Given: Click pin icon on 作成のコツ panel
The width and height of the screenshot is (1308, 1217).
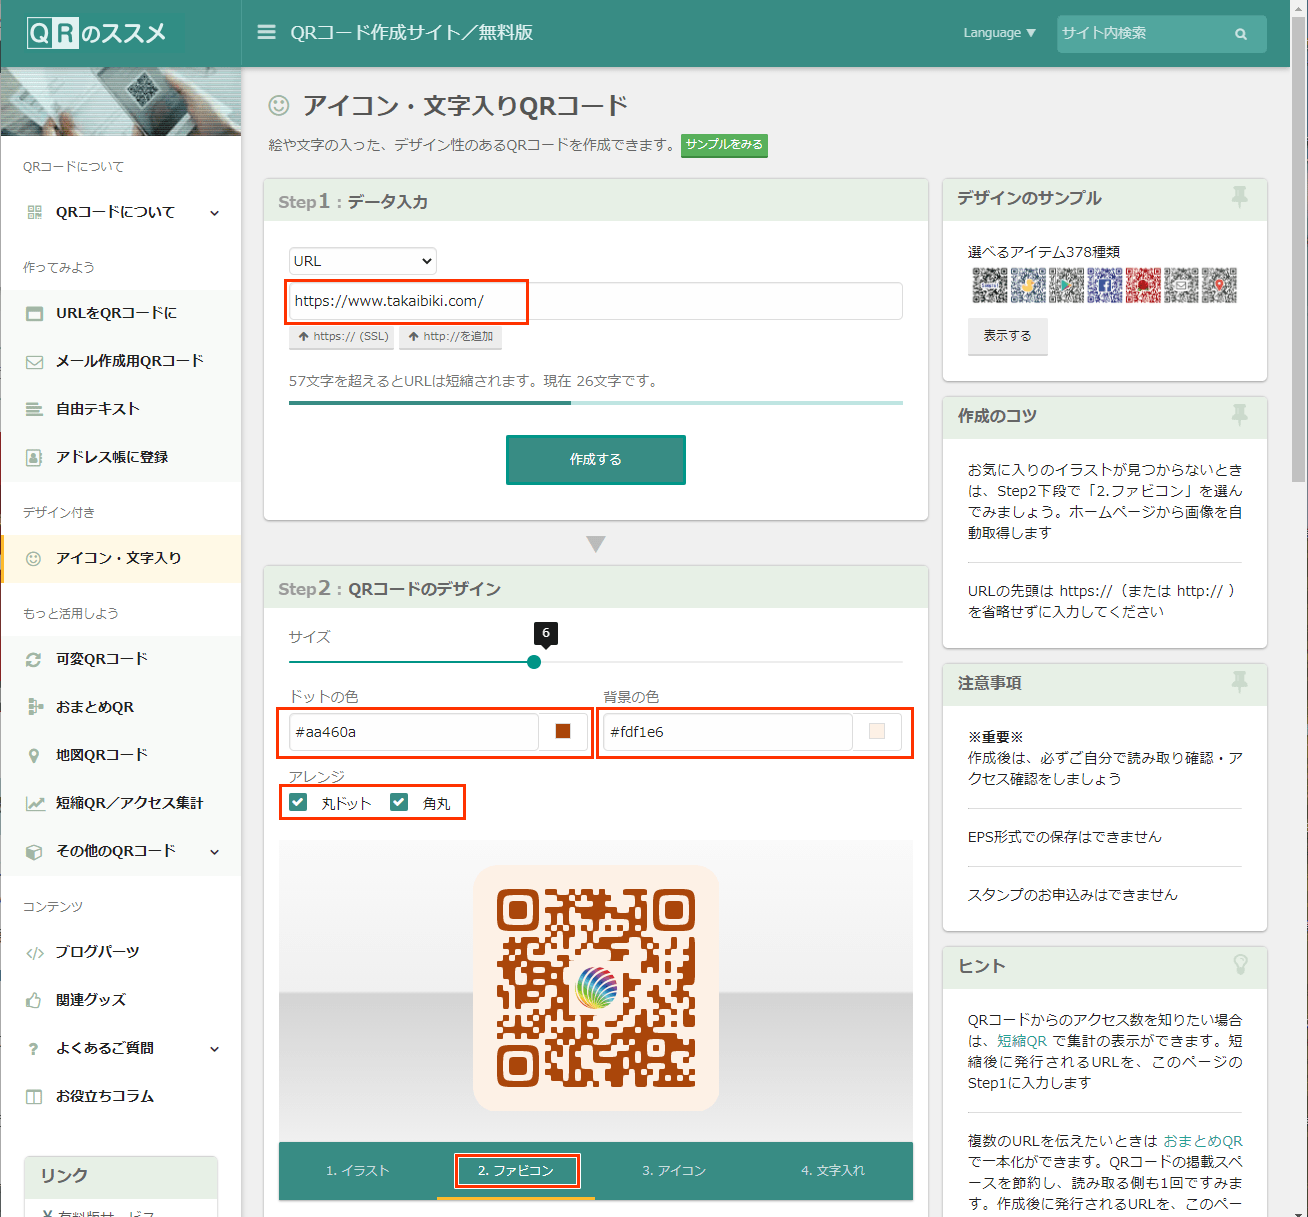Looking at the screenshot, I should tap(1239, 415).
